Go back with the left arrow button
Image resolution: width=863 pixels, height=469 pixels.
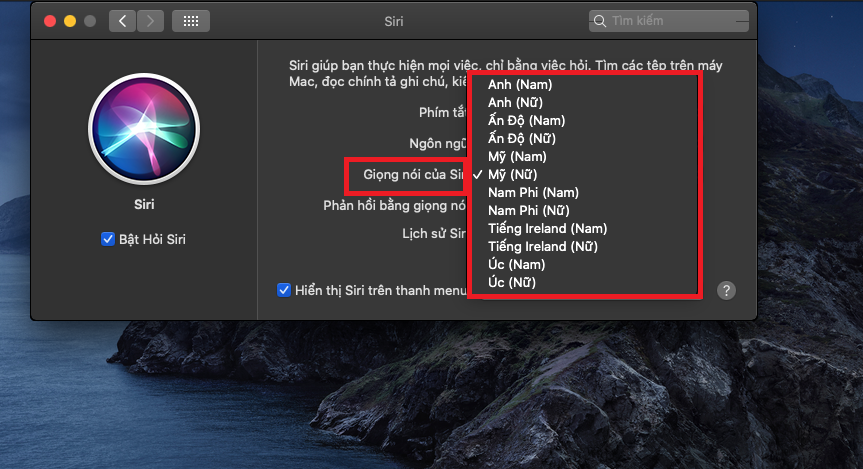[122, 21]
